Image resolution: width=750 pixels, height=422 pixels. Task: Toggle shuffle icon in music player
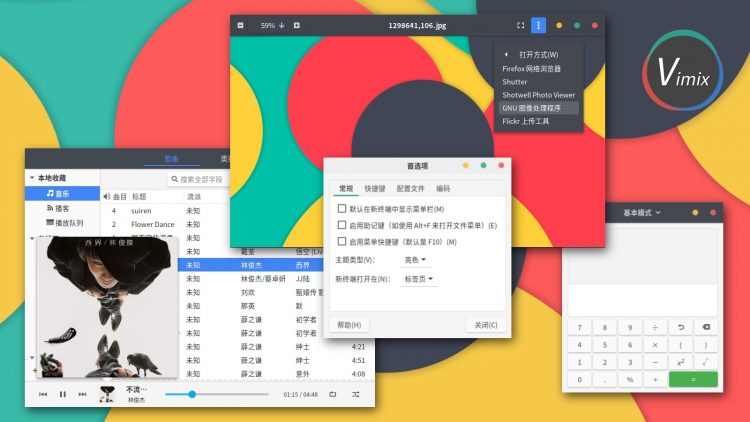pos(355,394)
